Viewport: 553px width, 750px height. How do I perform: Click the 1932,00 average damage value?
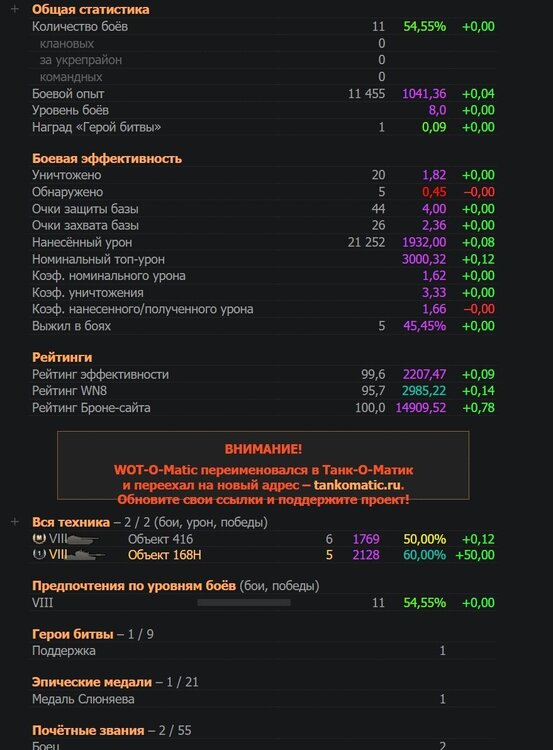coord(424,243)
